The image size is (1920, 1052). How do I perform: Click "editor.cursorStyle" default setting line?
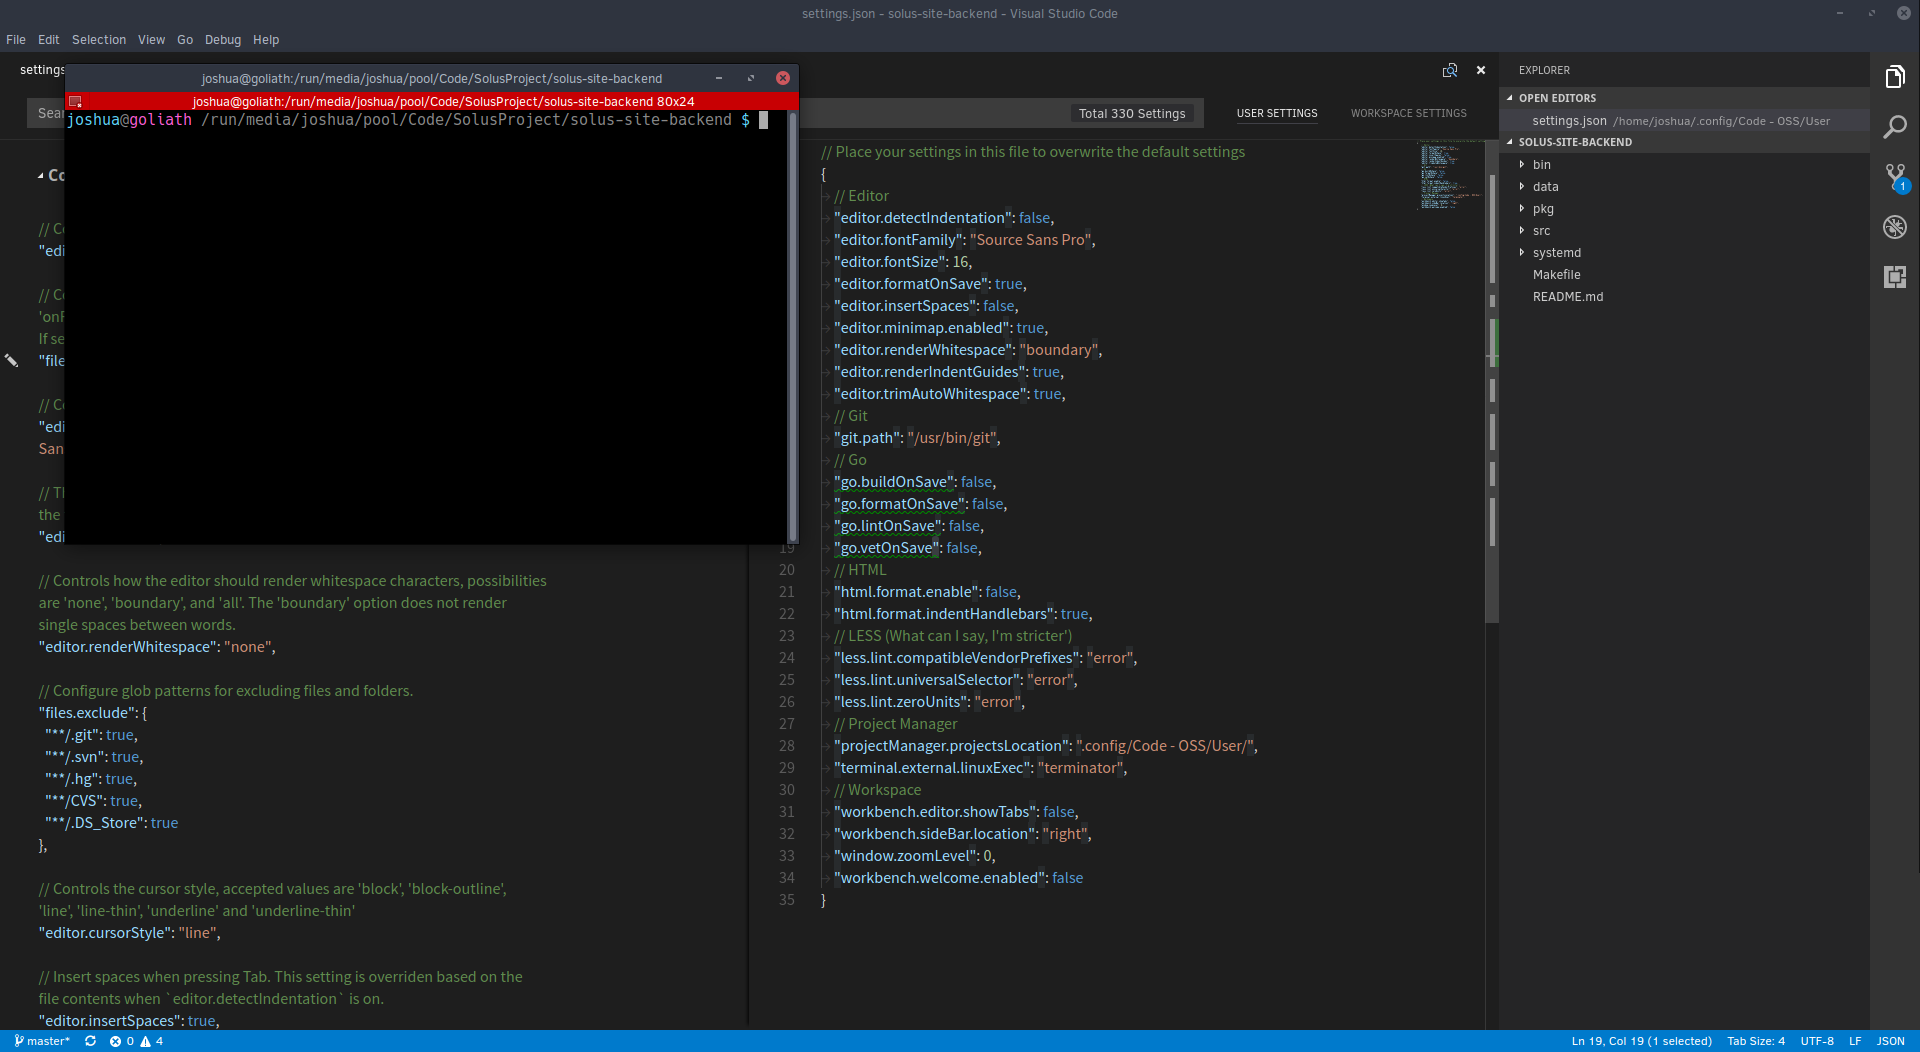(130, 933)
